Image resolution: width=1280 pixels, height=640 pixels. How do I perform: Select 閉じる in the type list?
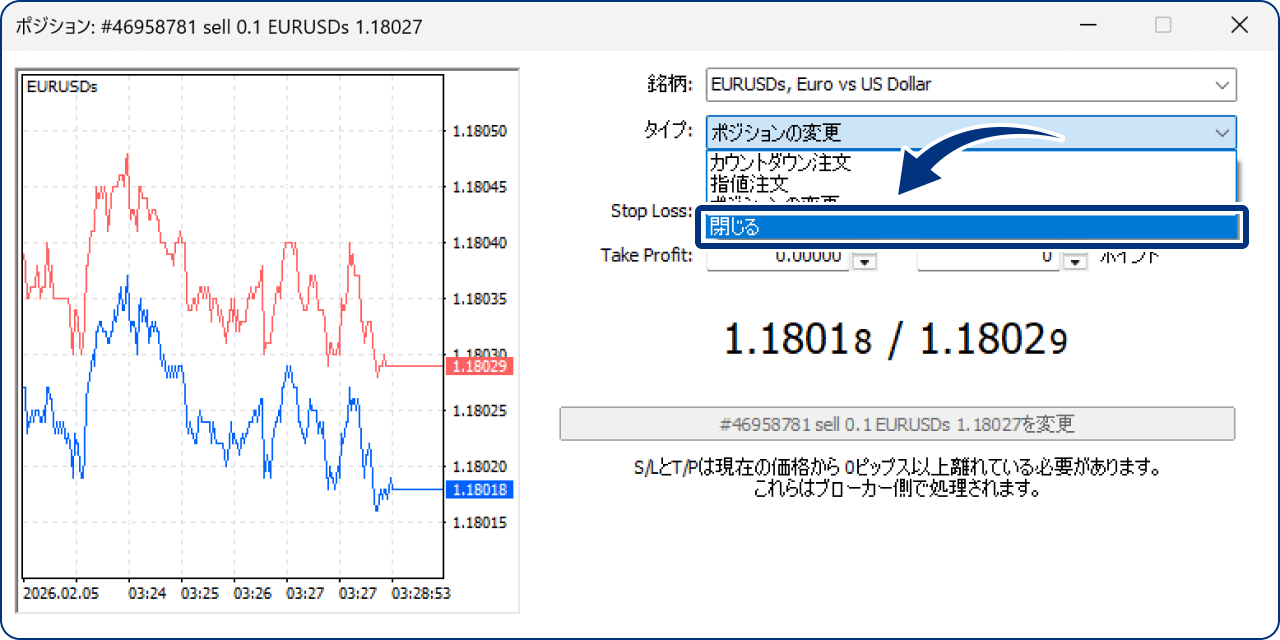click(970, 227)
